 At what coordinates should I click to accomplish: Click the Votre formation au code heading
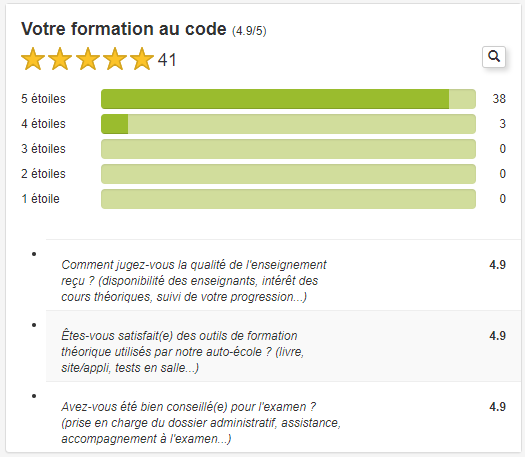point(124,29)
